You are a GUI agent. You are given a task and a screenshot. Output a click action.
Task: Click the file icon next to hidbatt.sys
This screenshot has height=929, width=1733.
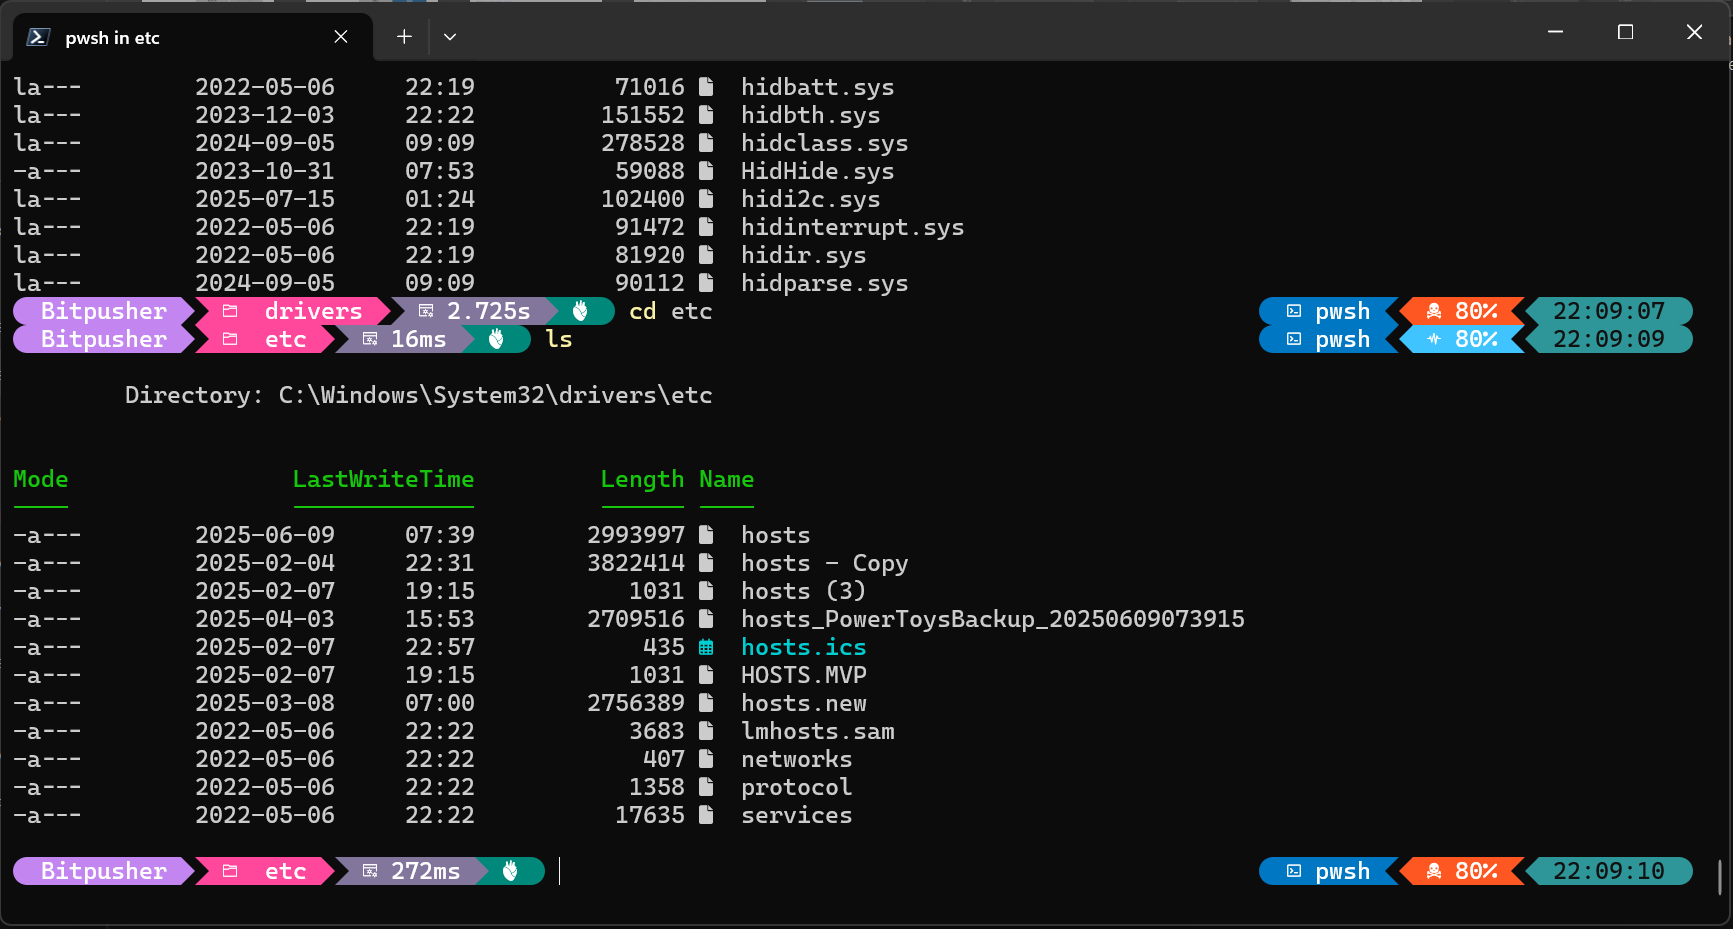706,87
